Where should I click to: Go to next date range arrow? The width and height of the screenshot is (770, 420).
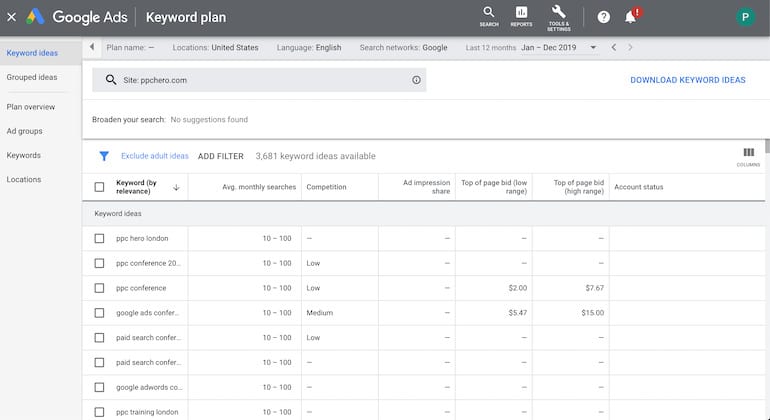tap(631, 48)
